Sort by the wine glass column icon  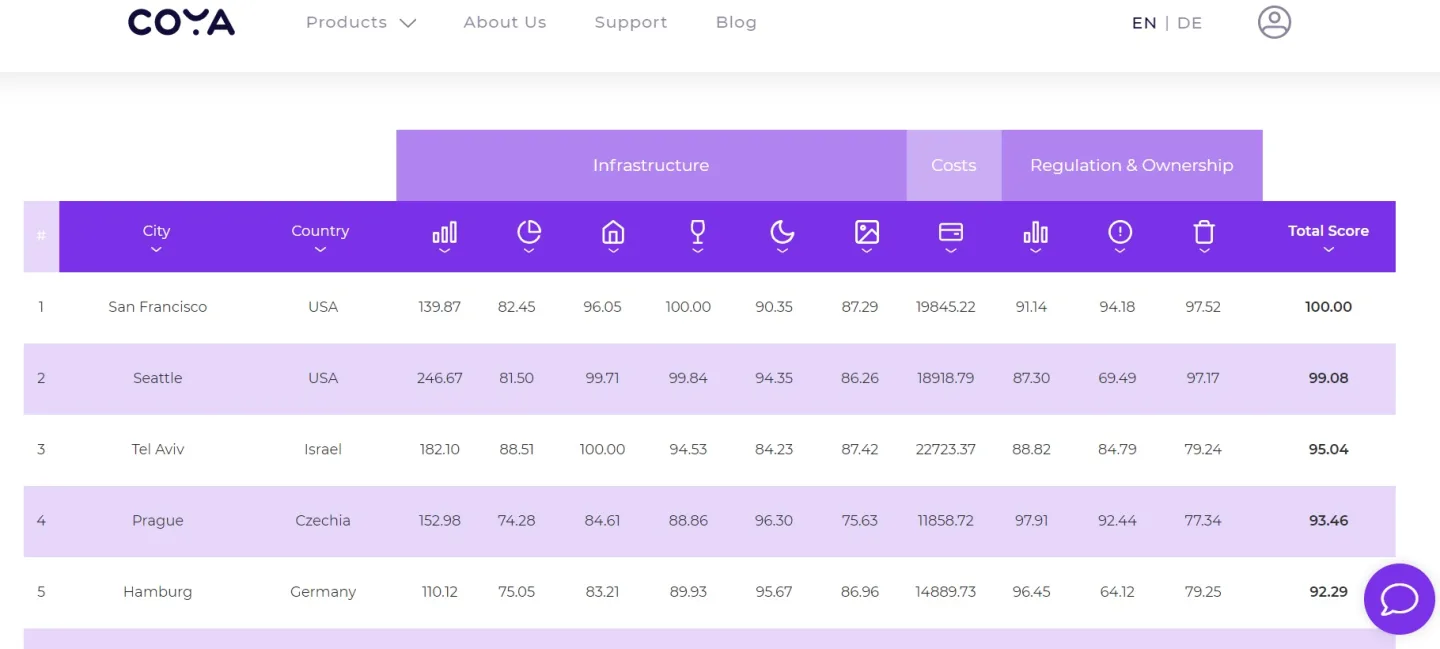tap(698, 236)
